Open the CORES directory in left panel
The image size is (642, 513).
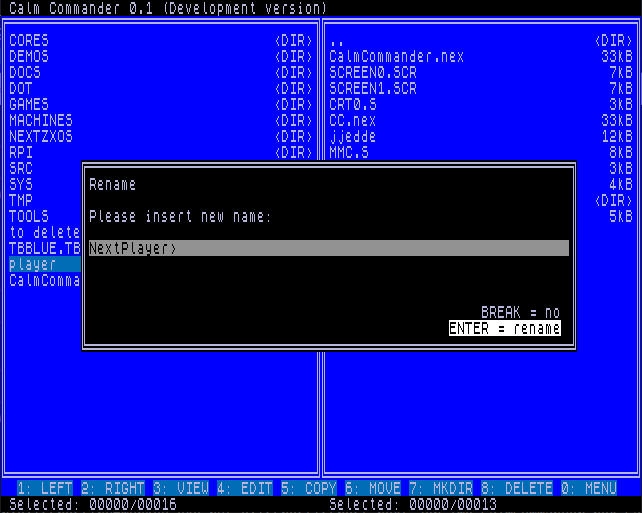pos(29,40)
